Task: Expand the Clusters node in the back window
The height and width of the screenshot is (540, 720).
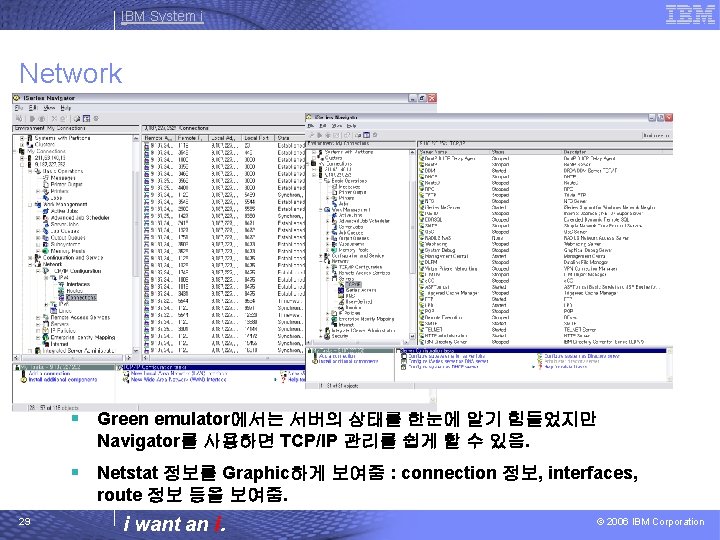Action: tap(22, 144)
